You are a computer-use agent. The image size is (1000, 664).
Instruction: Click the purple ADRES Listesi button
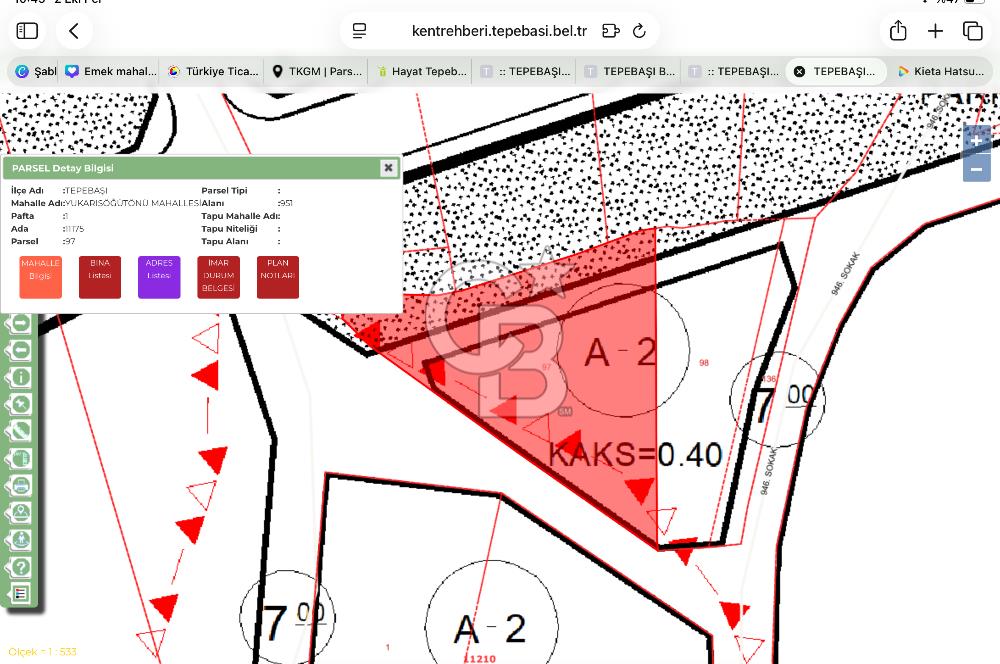pyautogui.click(x=159, y=277)
